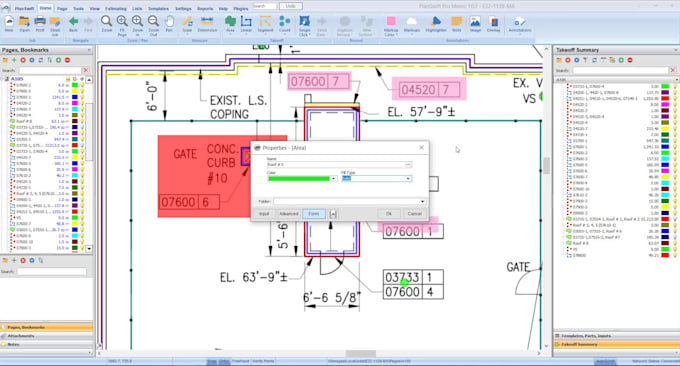Click the ellipsis button beside Name field

tap(408, 165)
